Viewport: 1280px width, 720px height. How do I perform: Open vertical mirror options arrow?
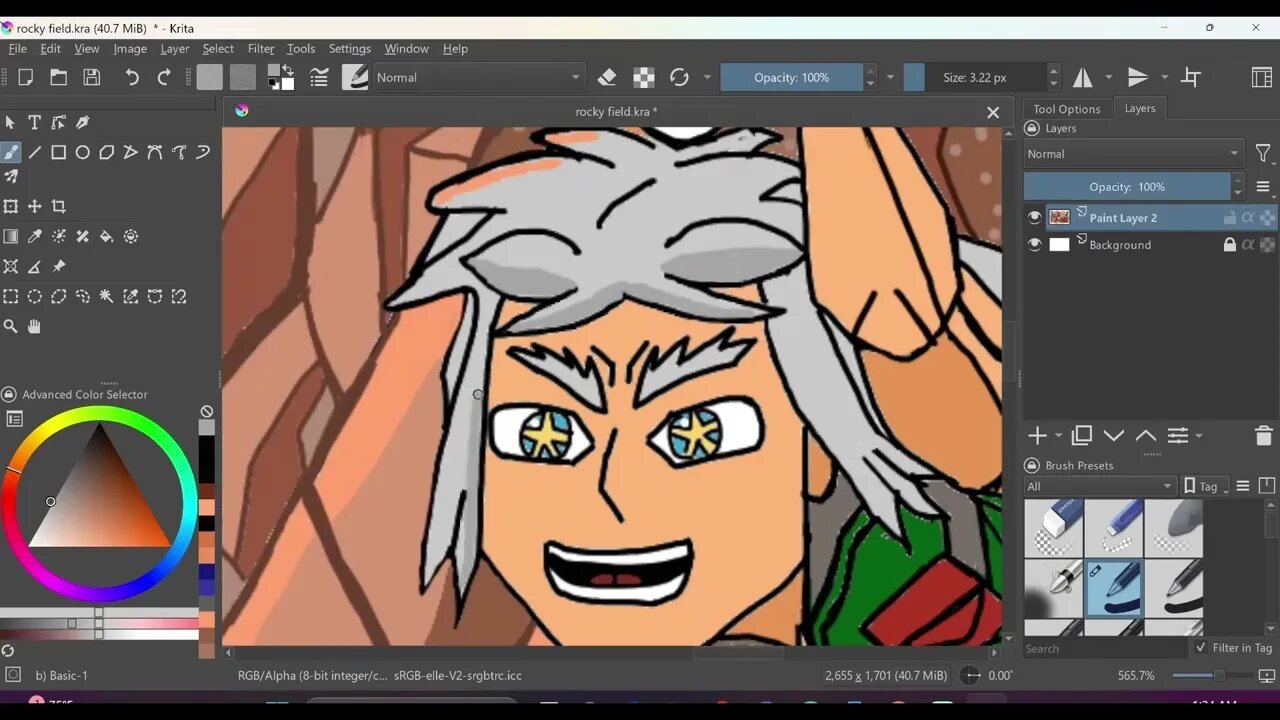click(1164, 77)
